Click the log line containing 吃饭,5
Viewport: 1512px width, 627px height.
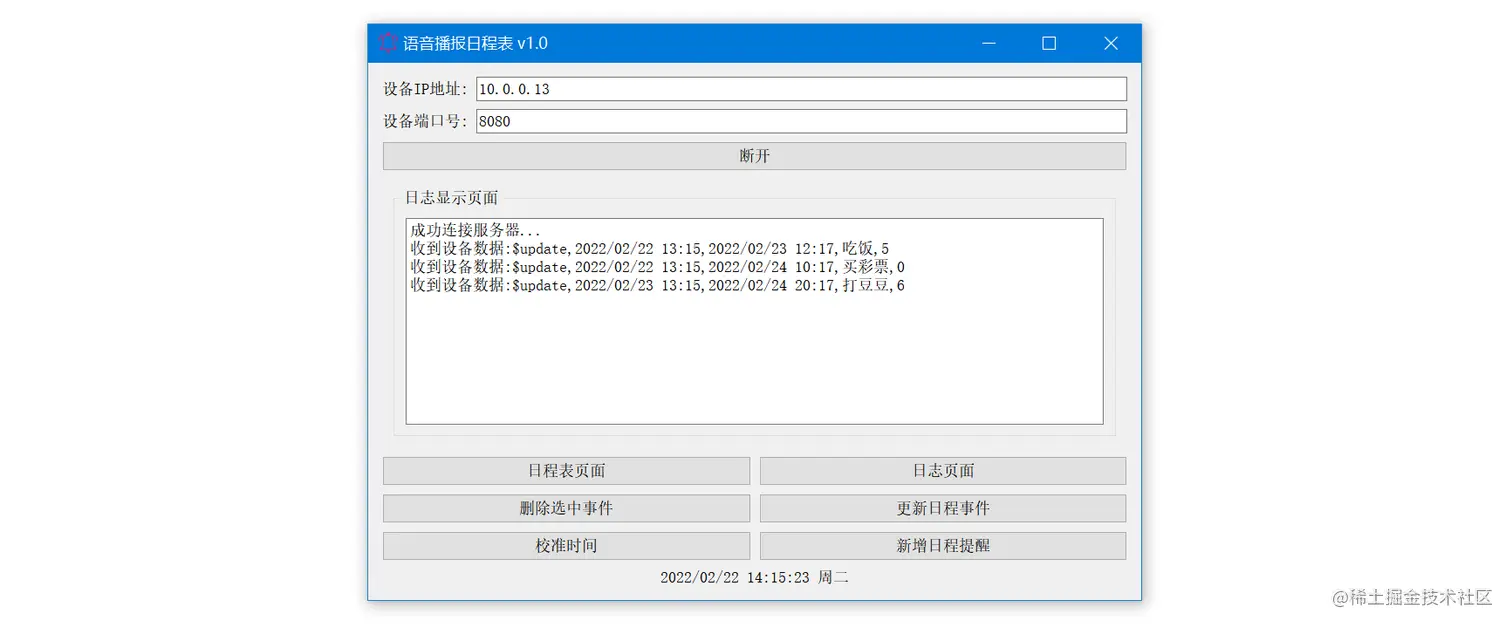coord(650,249)
